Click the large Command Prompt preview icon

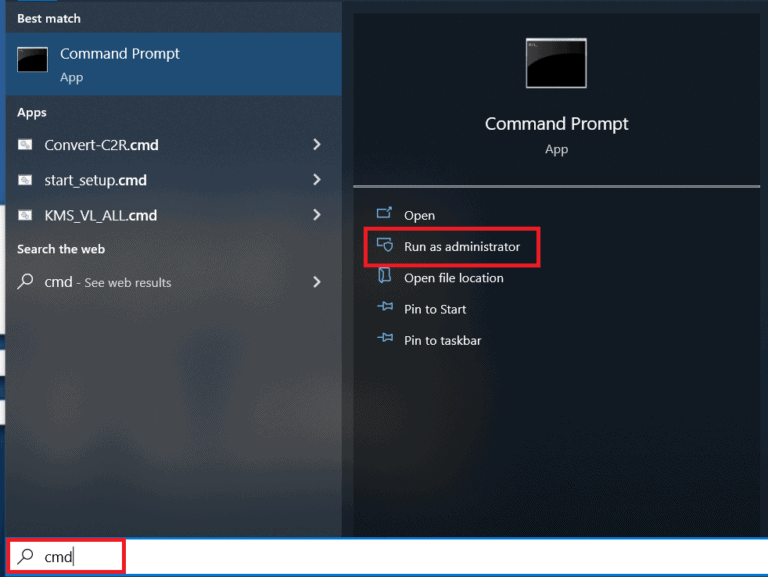(x=556, y=63)
